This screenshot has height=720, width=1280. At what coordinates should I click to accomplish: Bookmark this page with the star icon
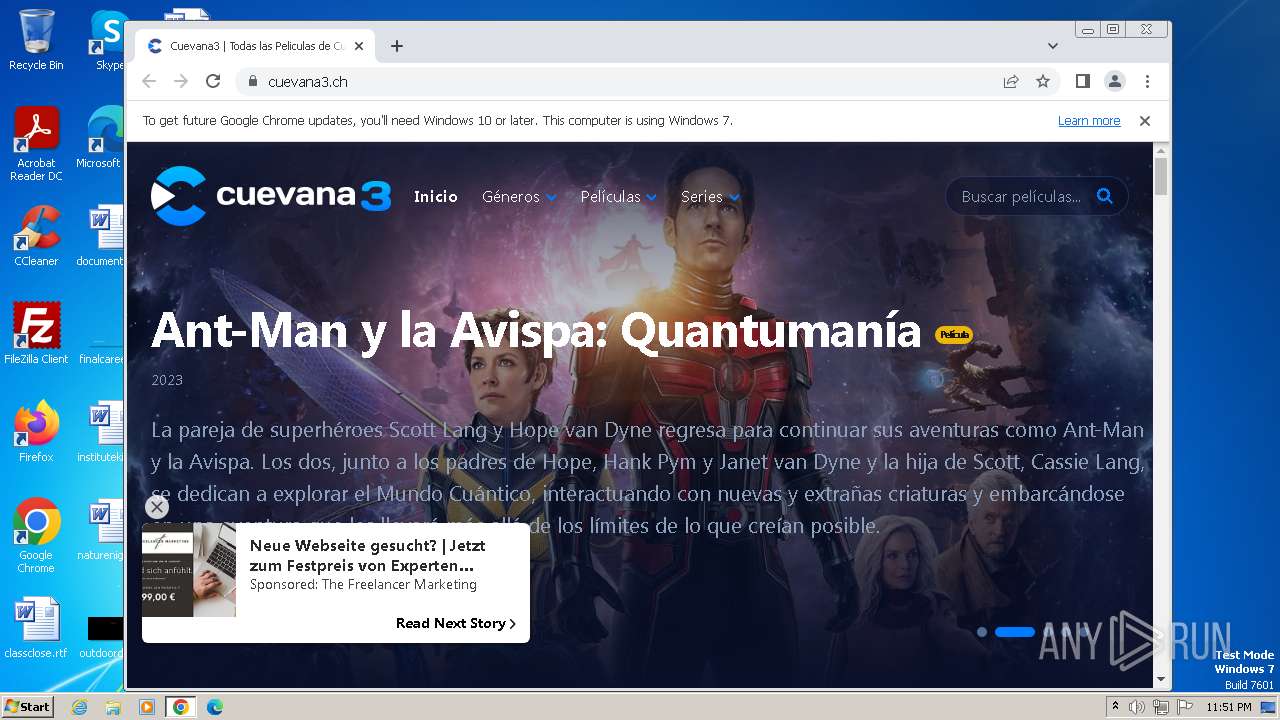pyautogui.click(x=1043, y=81)
